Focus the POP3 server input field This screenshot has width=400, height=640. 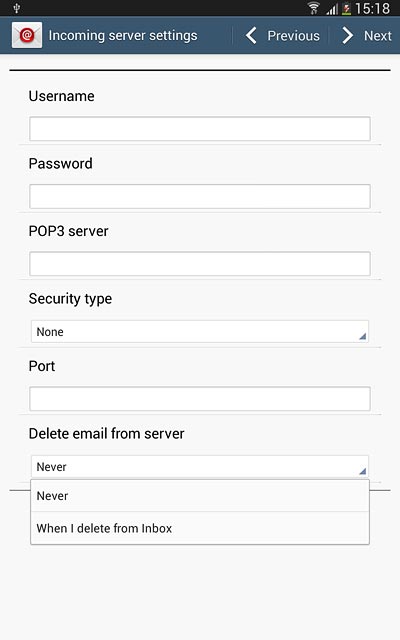(x=200, y=264)
